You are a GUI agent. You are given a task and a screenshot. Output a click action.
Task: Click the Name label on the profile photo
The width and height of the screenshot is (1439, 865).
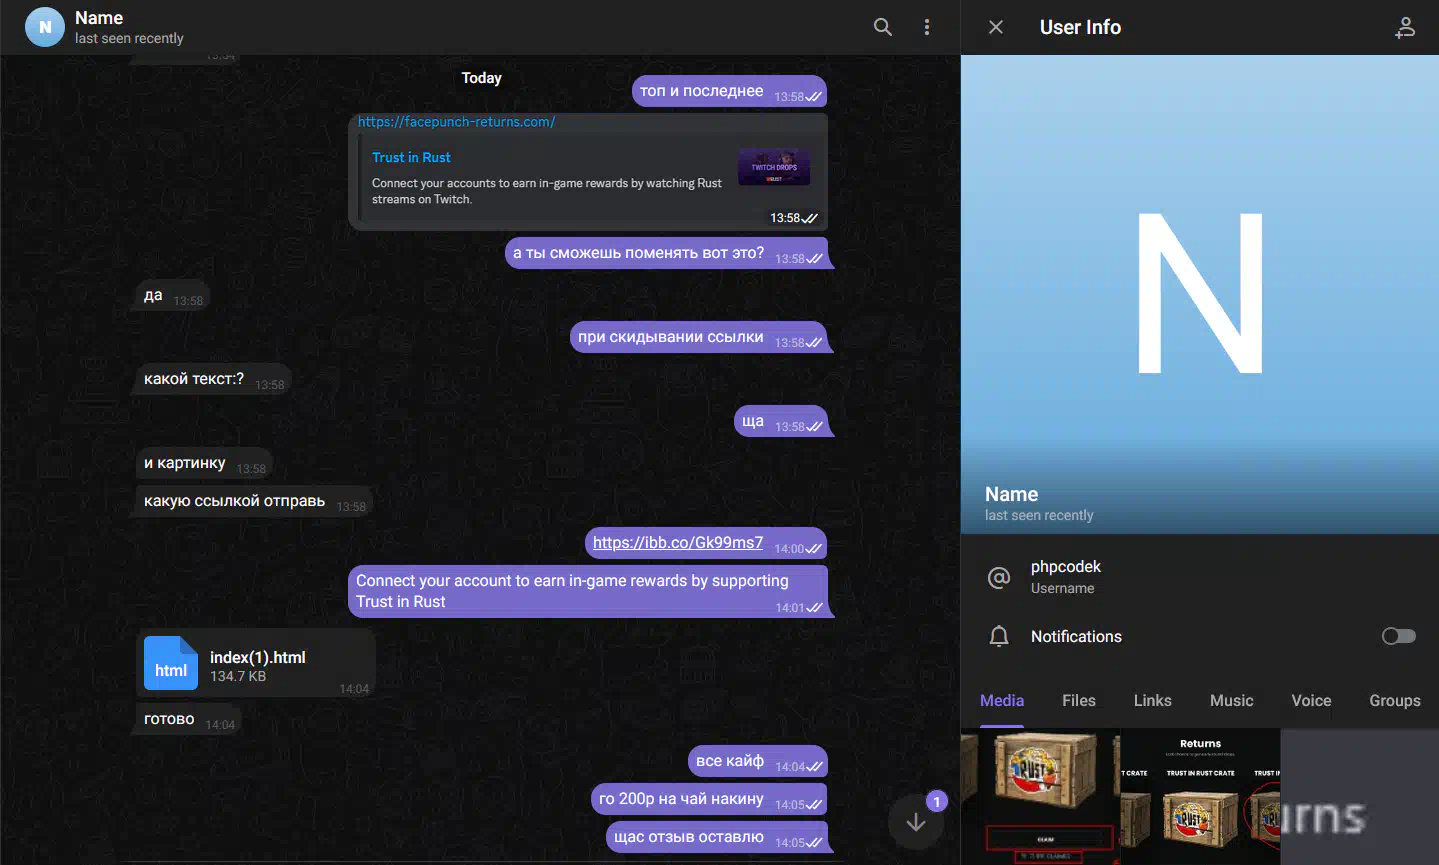pos(1011,494)
